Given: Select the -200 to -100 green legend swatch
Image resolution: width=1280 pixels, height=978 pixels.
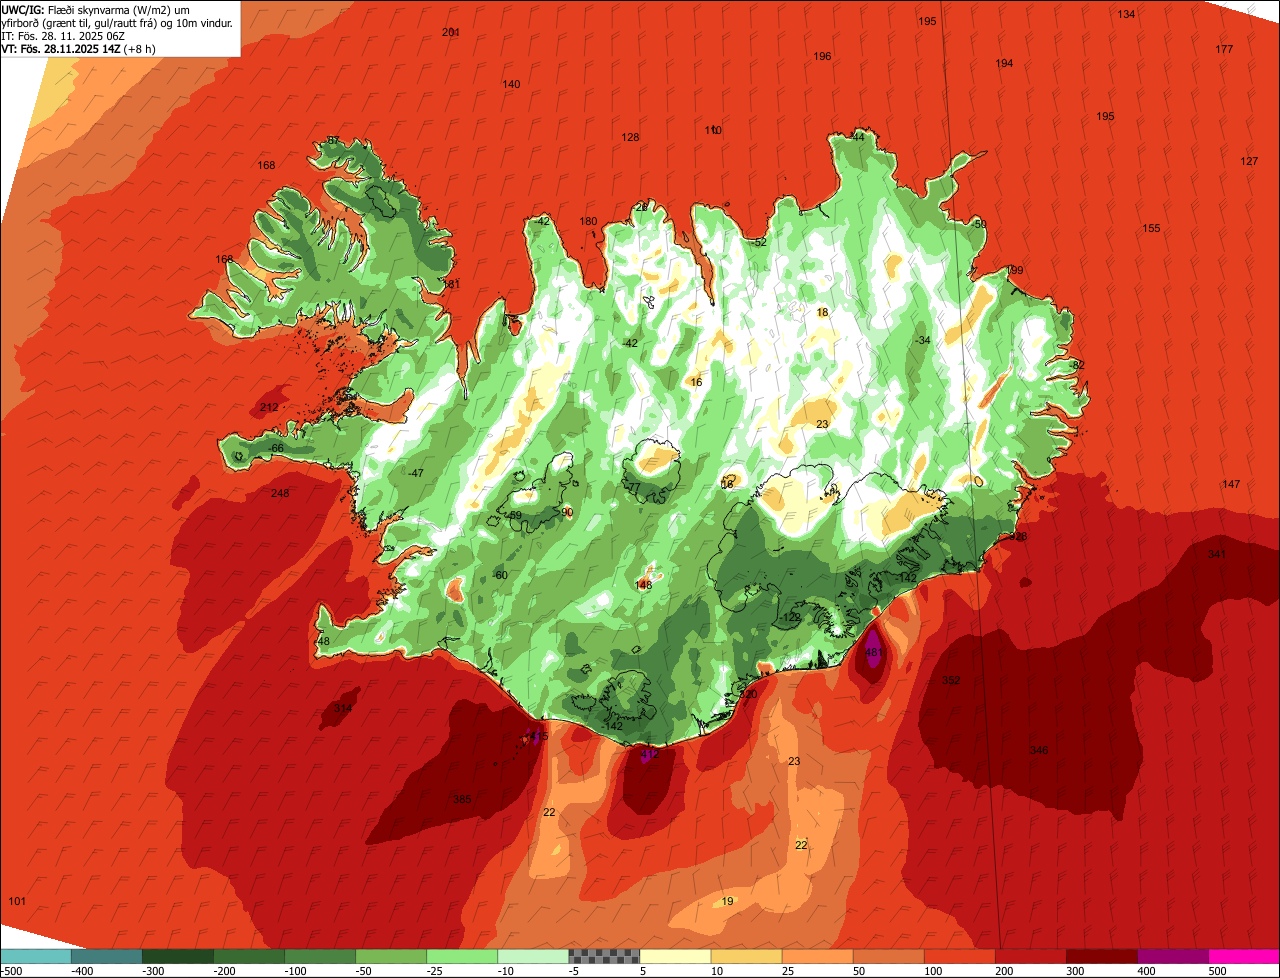Looking at the screenshot, I should pyautogui.click(x=249, y=956).
